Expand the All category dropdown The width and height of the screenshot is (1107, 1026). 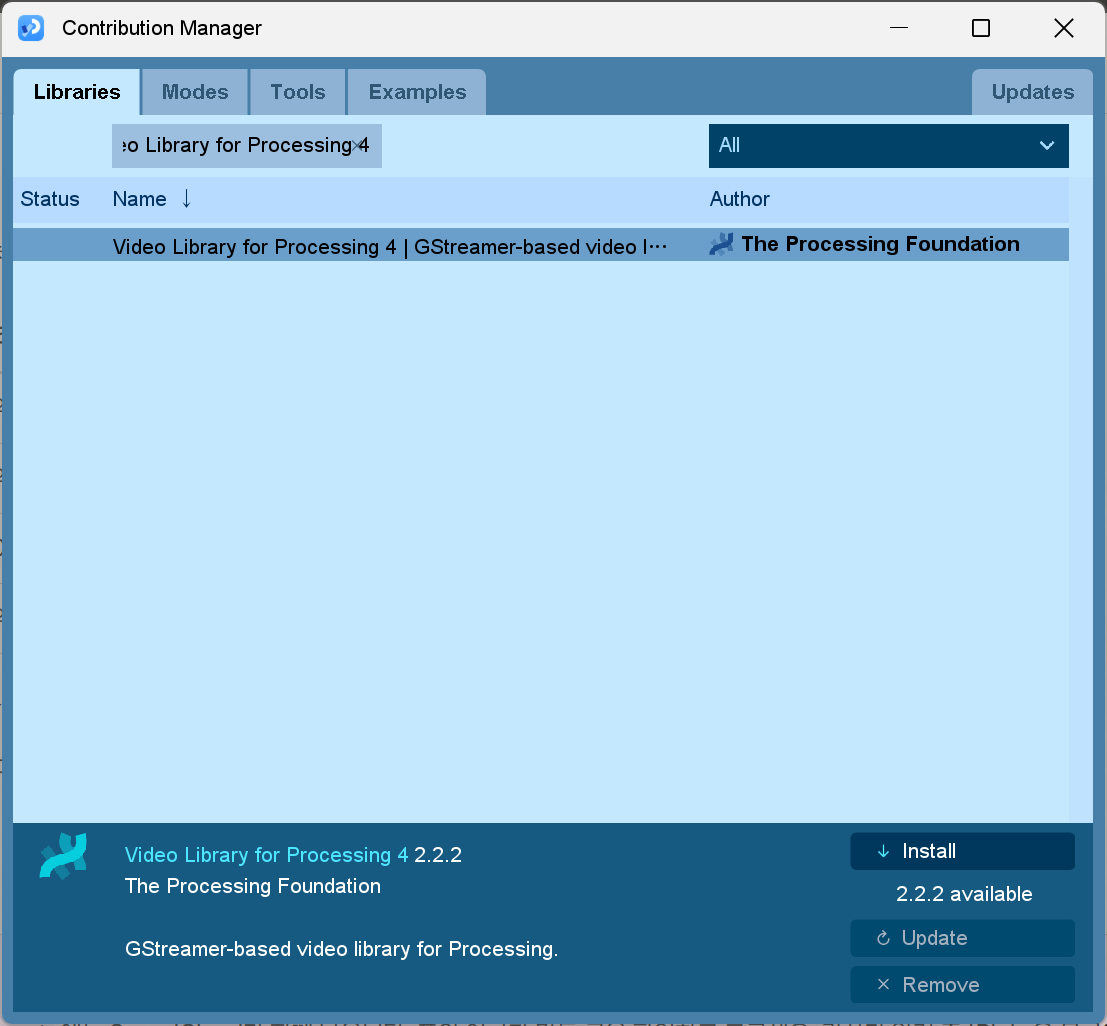pos(888,145)
